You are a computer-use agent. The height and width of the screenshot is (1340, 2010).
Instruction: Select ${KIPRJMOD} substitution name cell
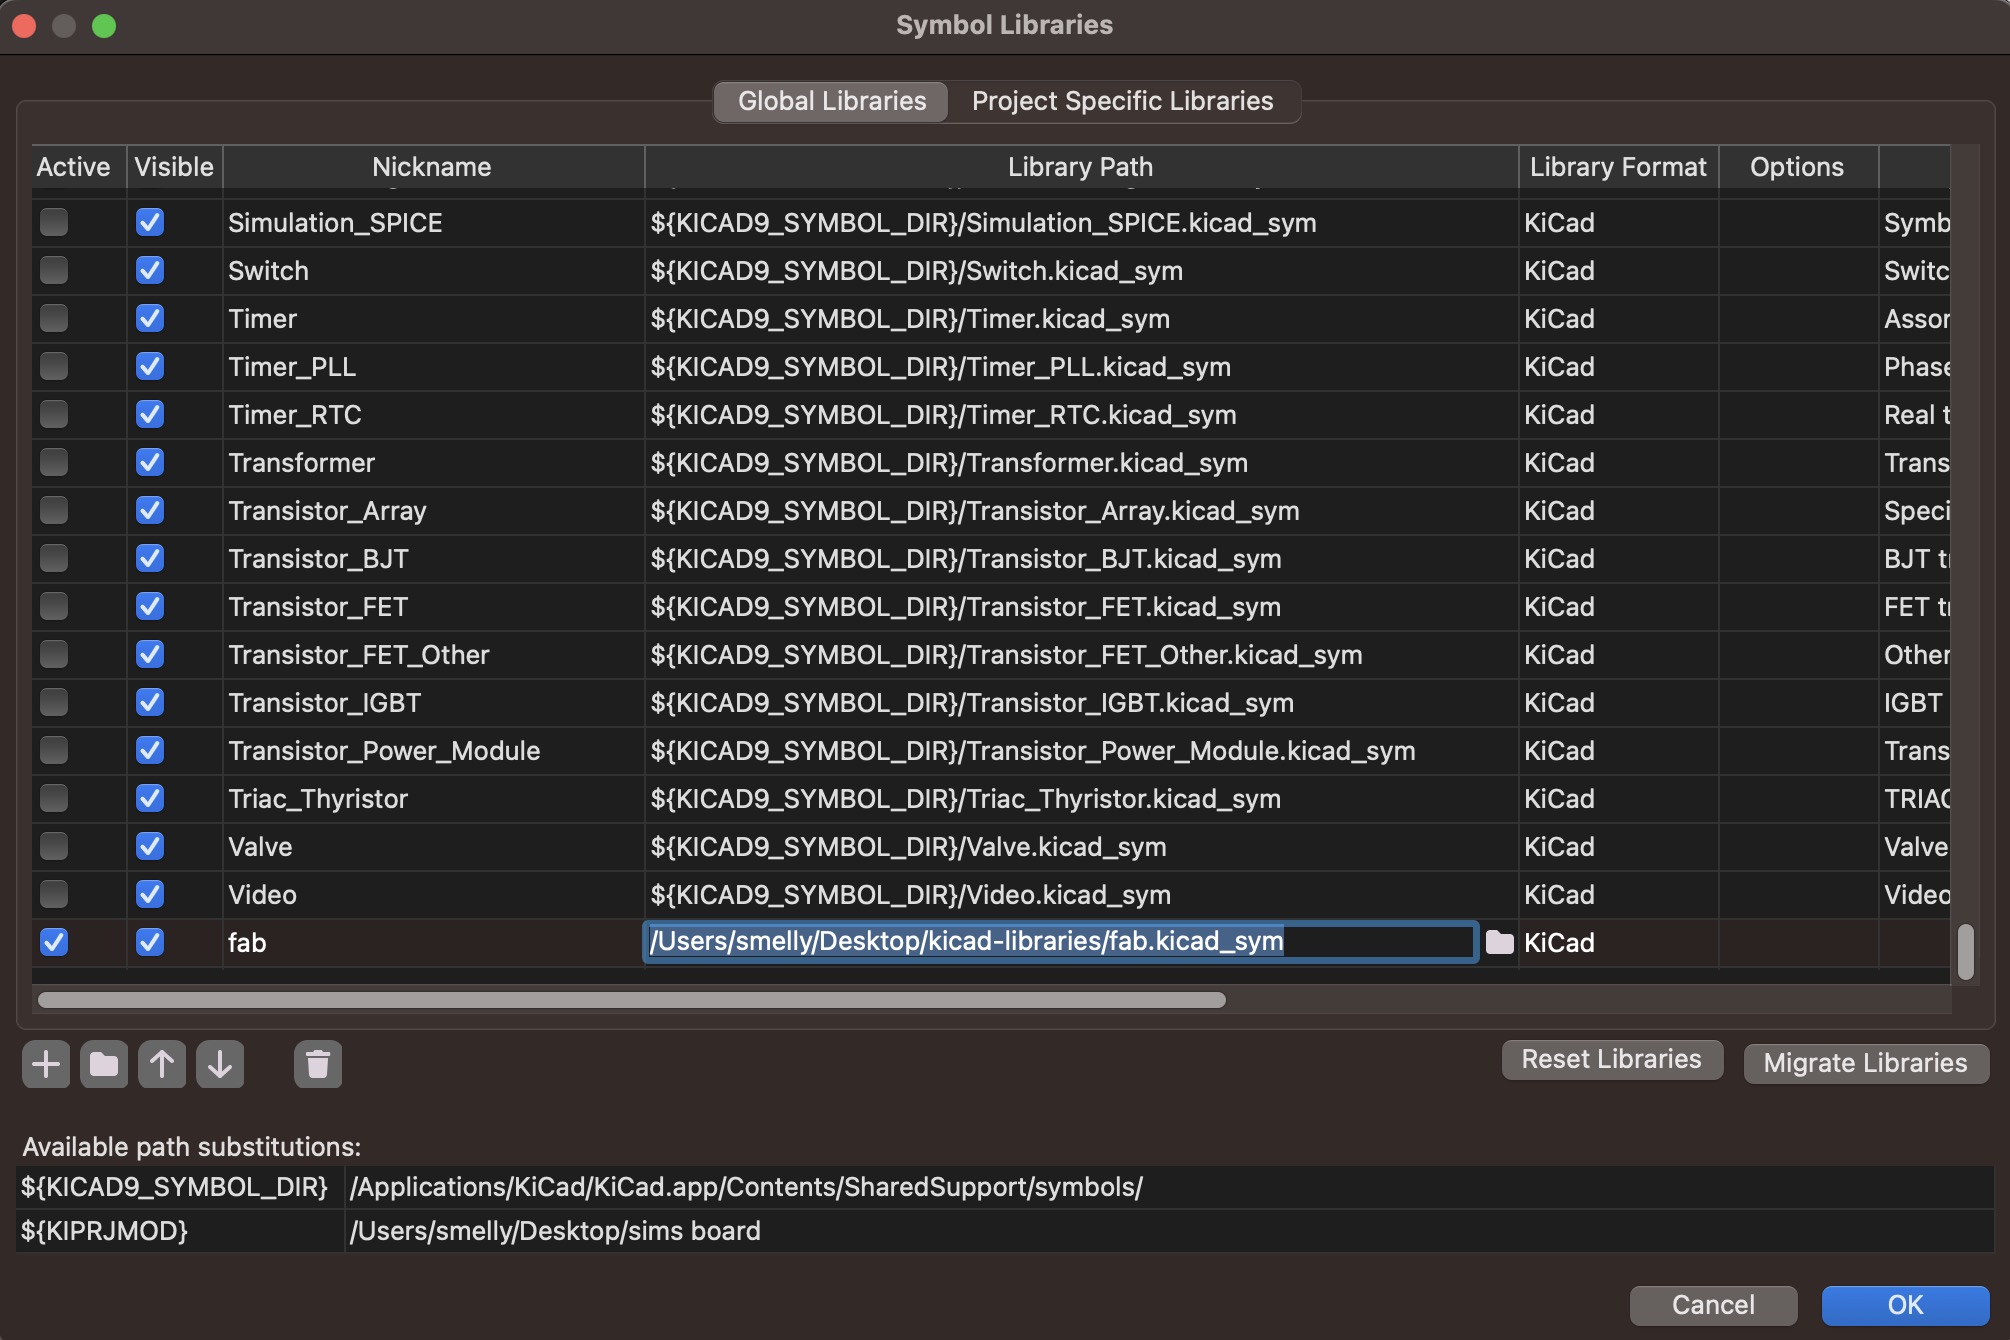pos(180,1231)
